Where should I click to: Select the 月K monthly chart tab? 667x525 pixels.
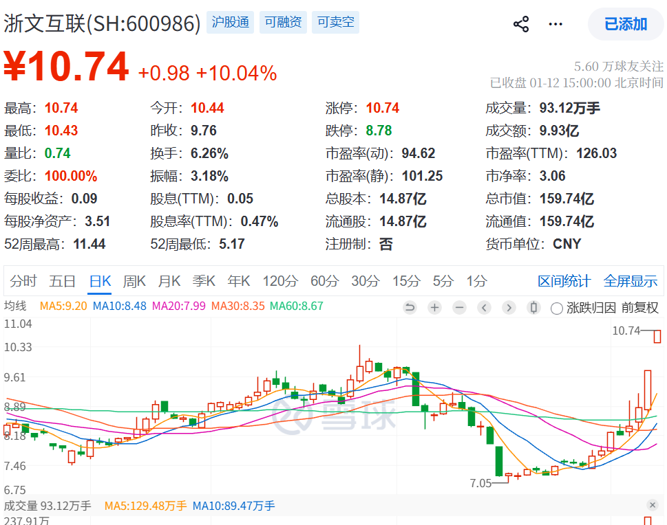pos(169,281)
